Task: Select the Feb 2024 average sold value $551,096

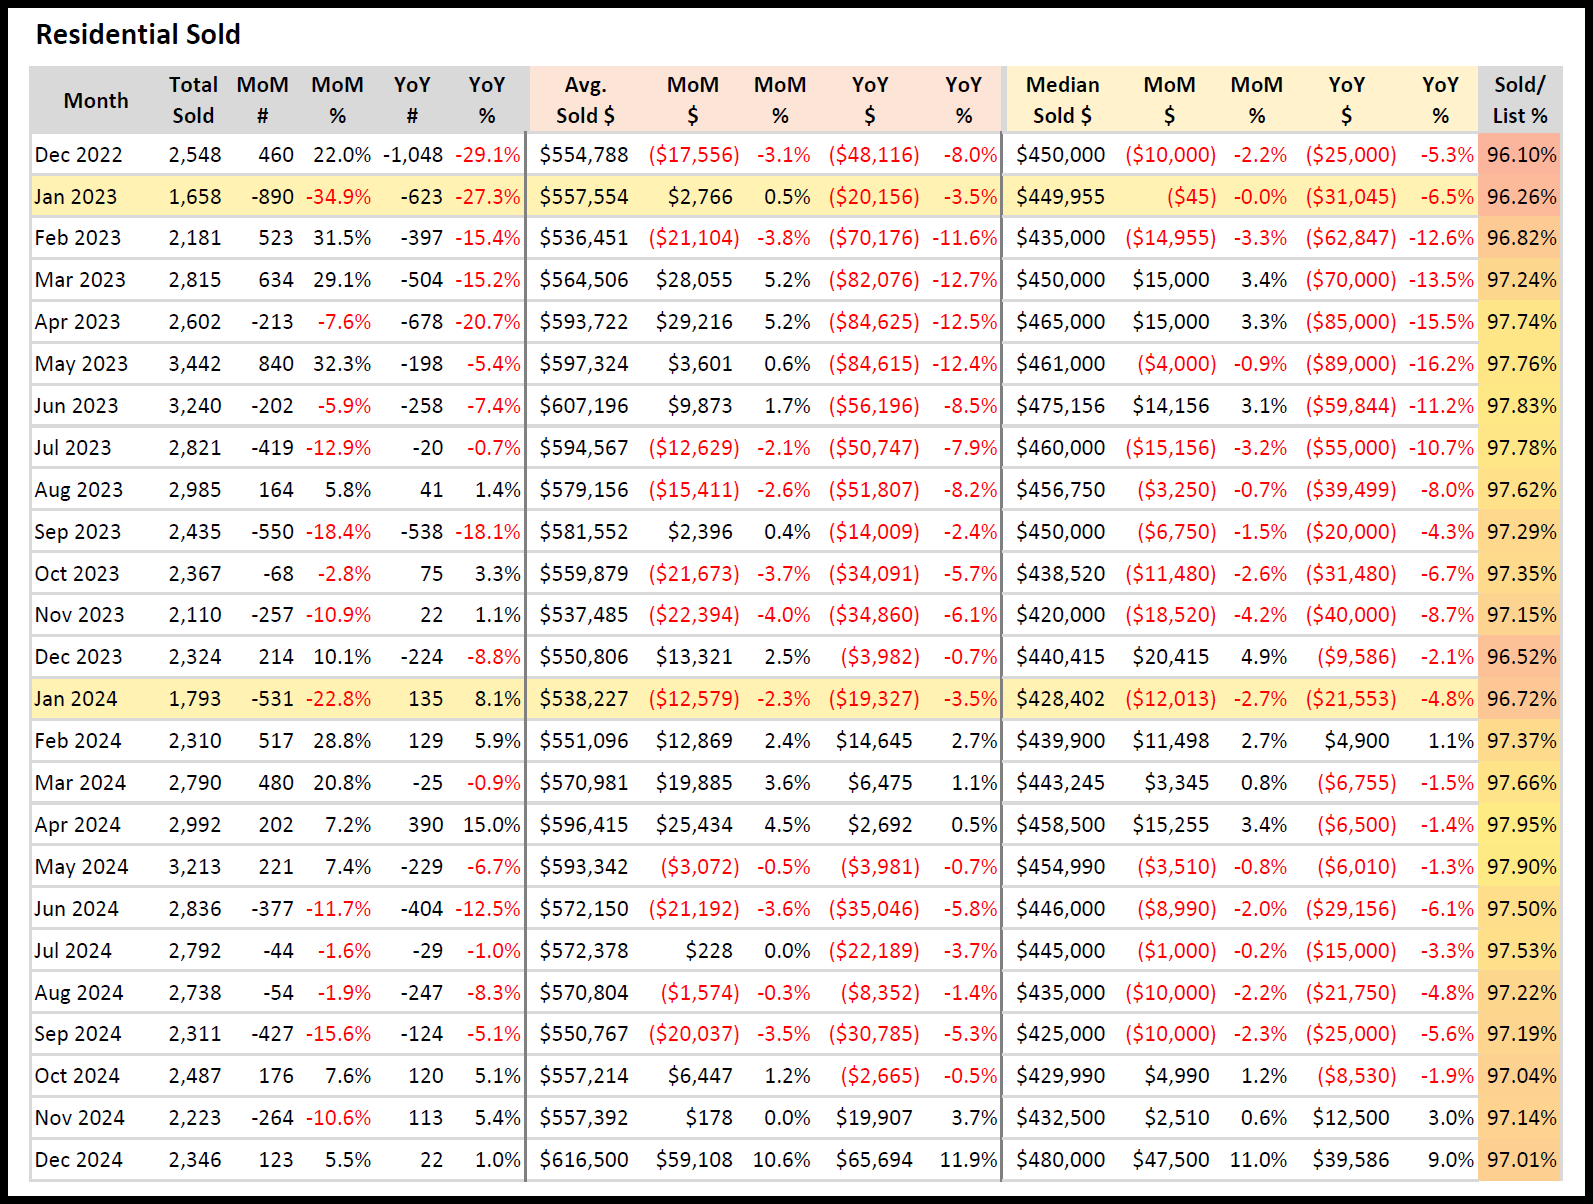Action: (584, 741)
